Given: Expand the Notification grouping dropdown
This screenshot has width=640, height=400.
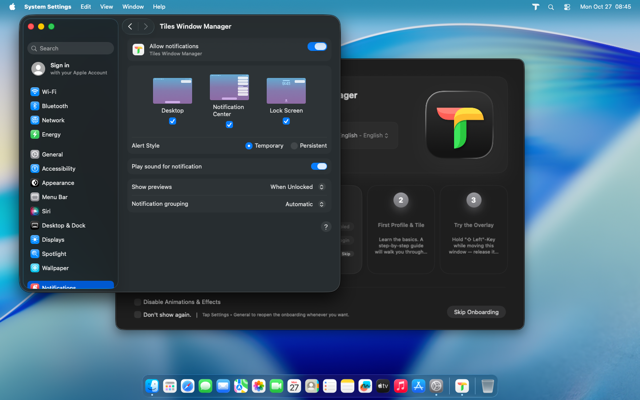Looking at the screenshot, I should [x=305, y=204].
